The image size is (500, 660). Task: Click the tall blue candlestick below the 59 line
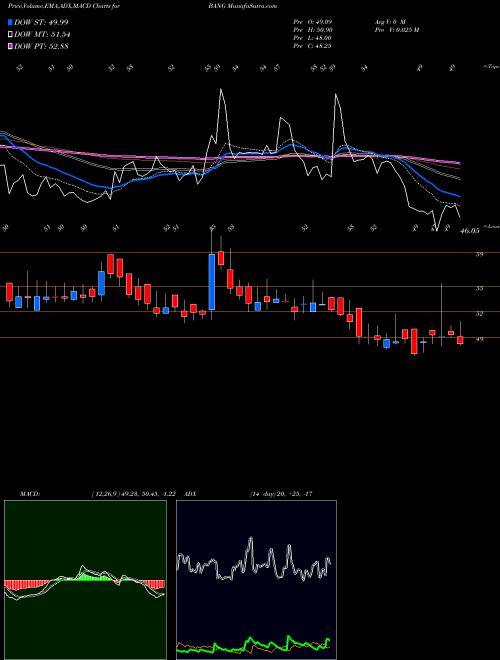point(212,282)
